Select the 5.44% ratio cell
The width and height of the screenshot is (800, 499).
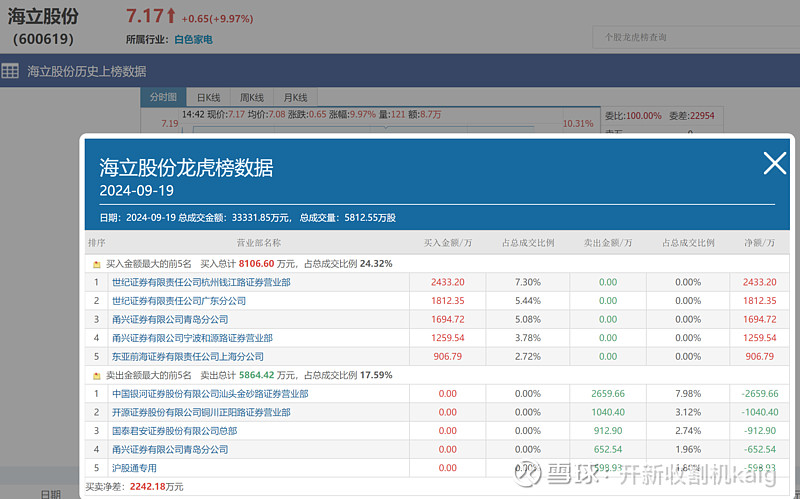point(528,301)
